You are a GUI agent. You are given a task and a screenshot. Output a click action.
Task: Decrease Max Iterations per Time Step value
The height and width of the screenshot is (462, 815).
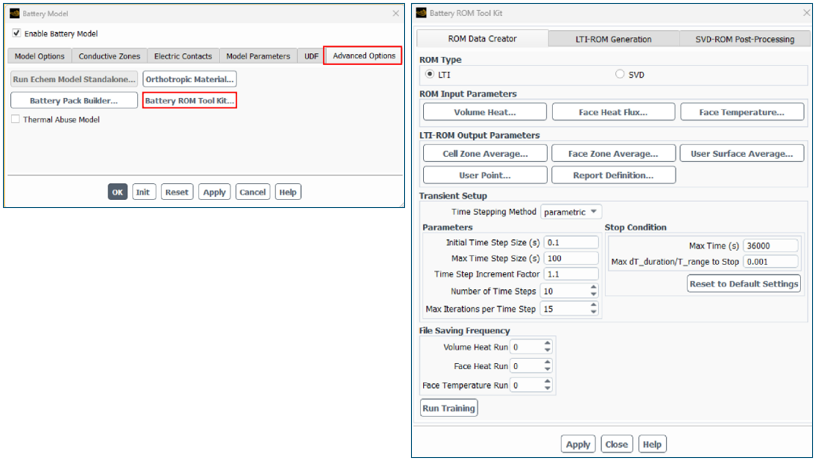click(x=593, y=312)
